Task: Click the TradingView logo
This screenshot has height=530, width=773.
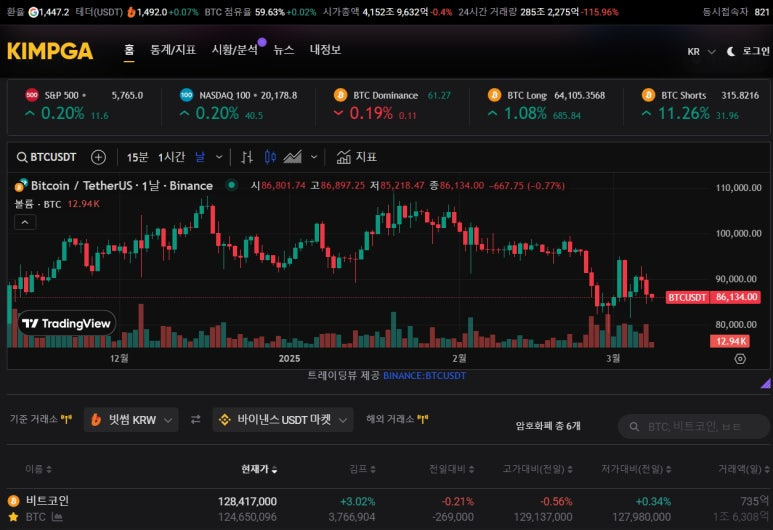Action: point(67,323)
